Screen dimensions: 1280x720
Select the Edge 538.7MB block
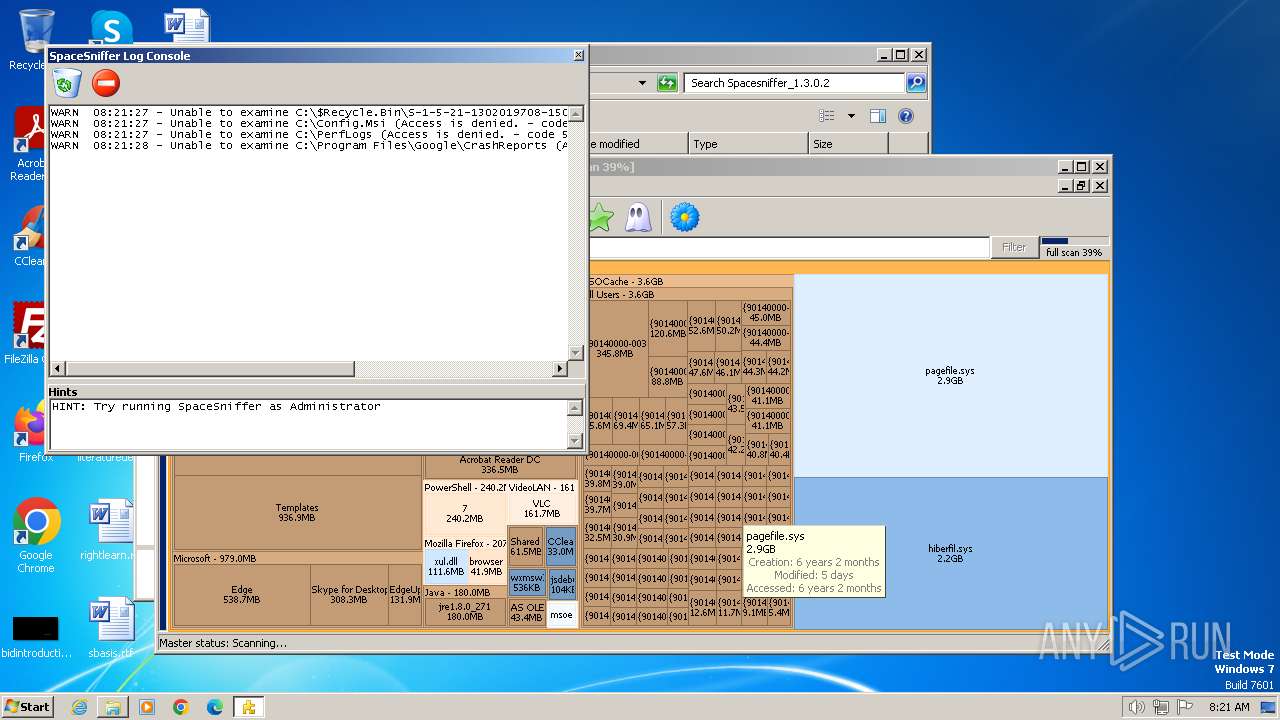click(x=242, y=595)
